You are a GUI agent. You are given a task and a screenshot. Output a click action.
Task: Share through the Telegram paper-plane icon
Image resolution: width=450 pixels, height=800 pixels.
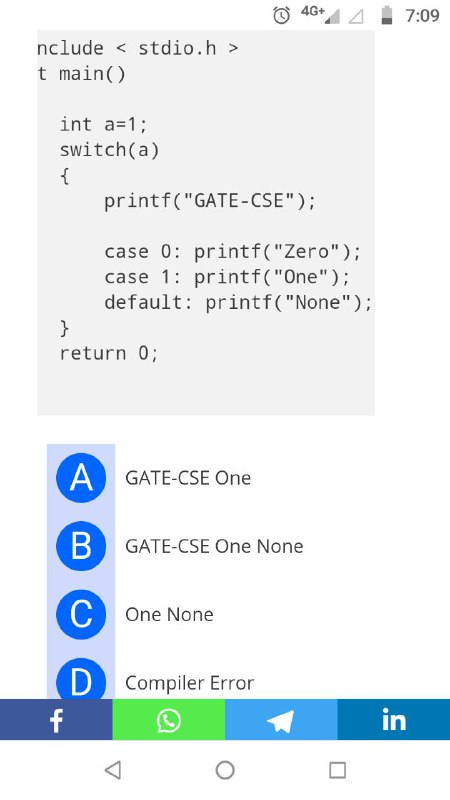281,720
